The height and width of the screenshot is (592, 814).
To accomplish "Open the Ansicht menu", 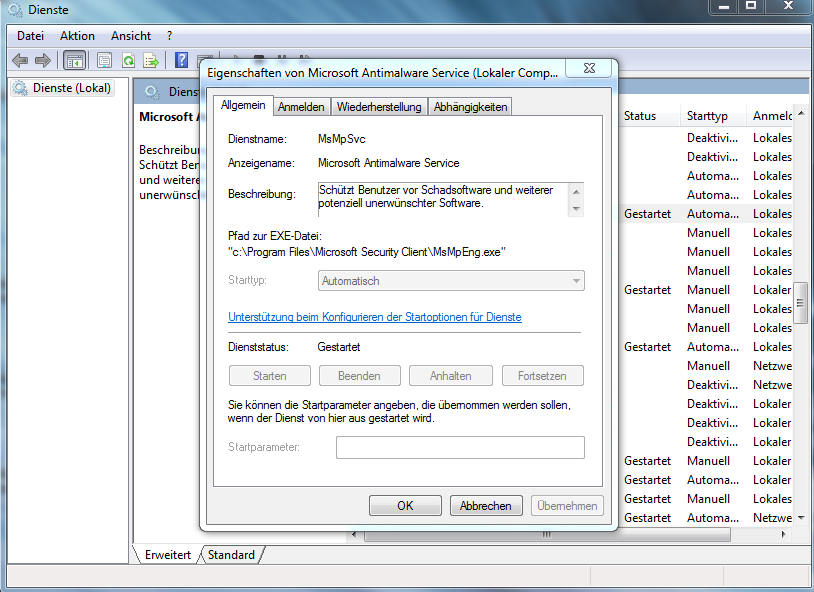I will click(x=131, y=36).
